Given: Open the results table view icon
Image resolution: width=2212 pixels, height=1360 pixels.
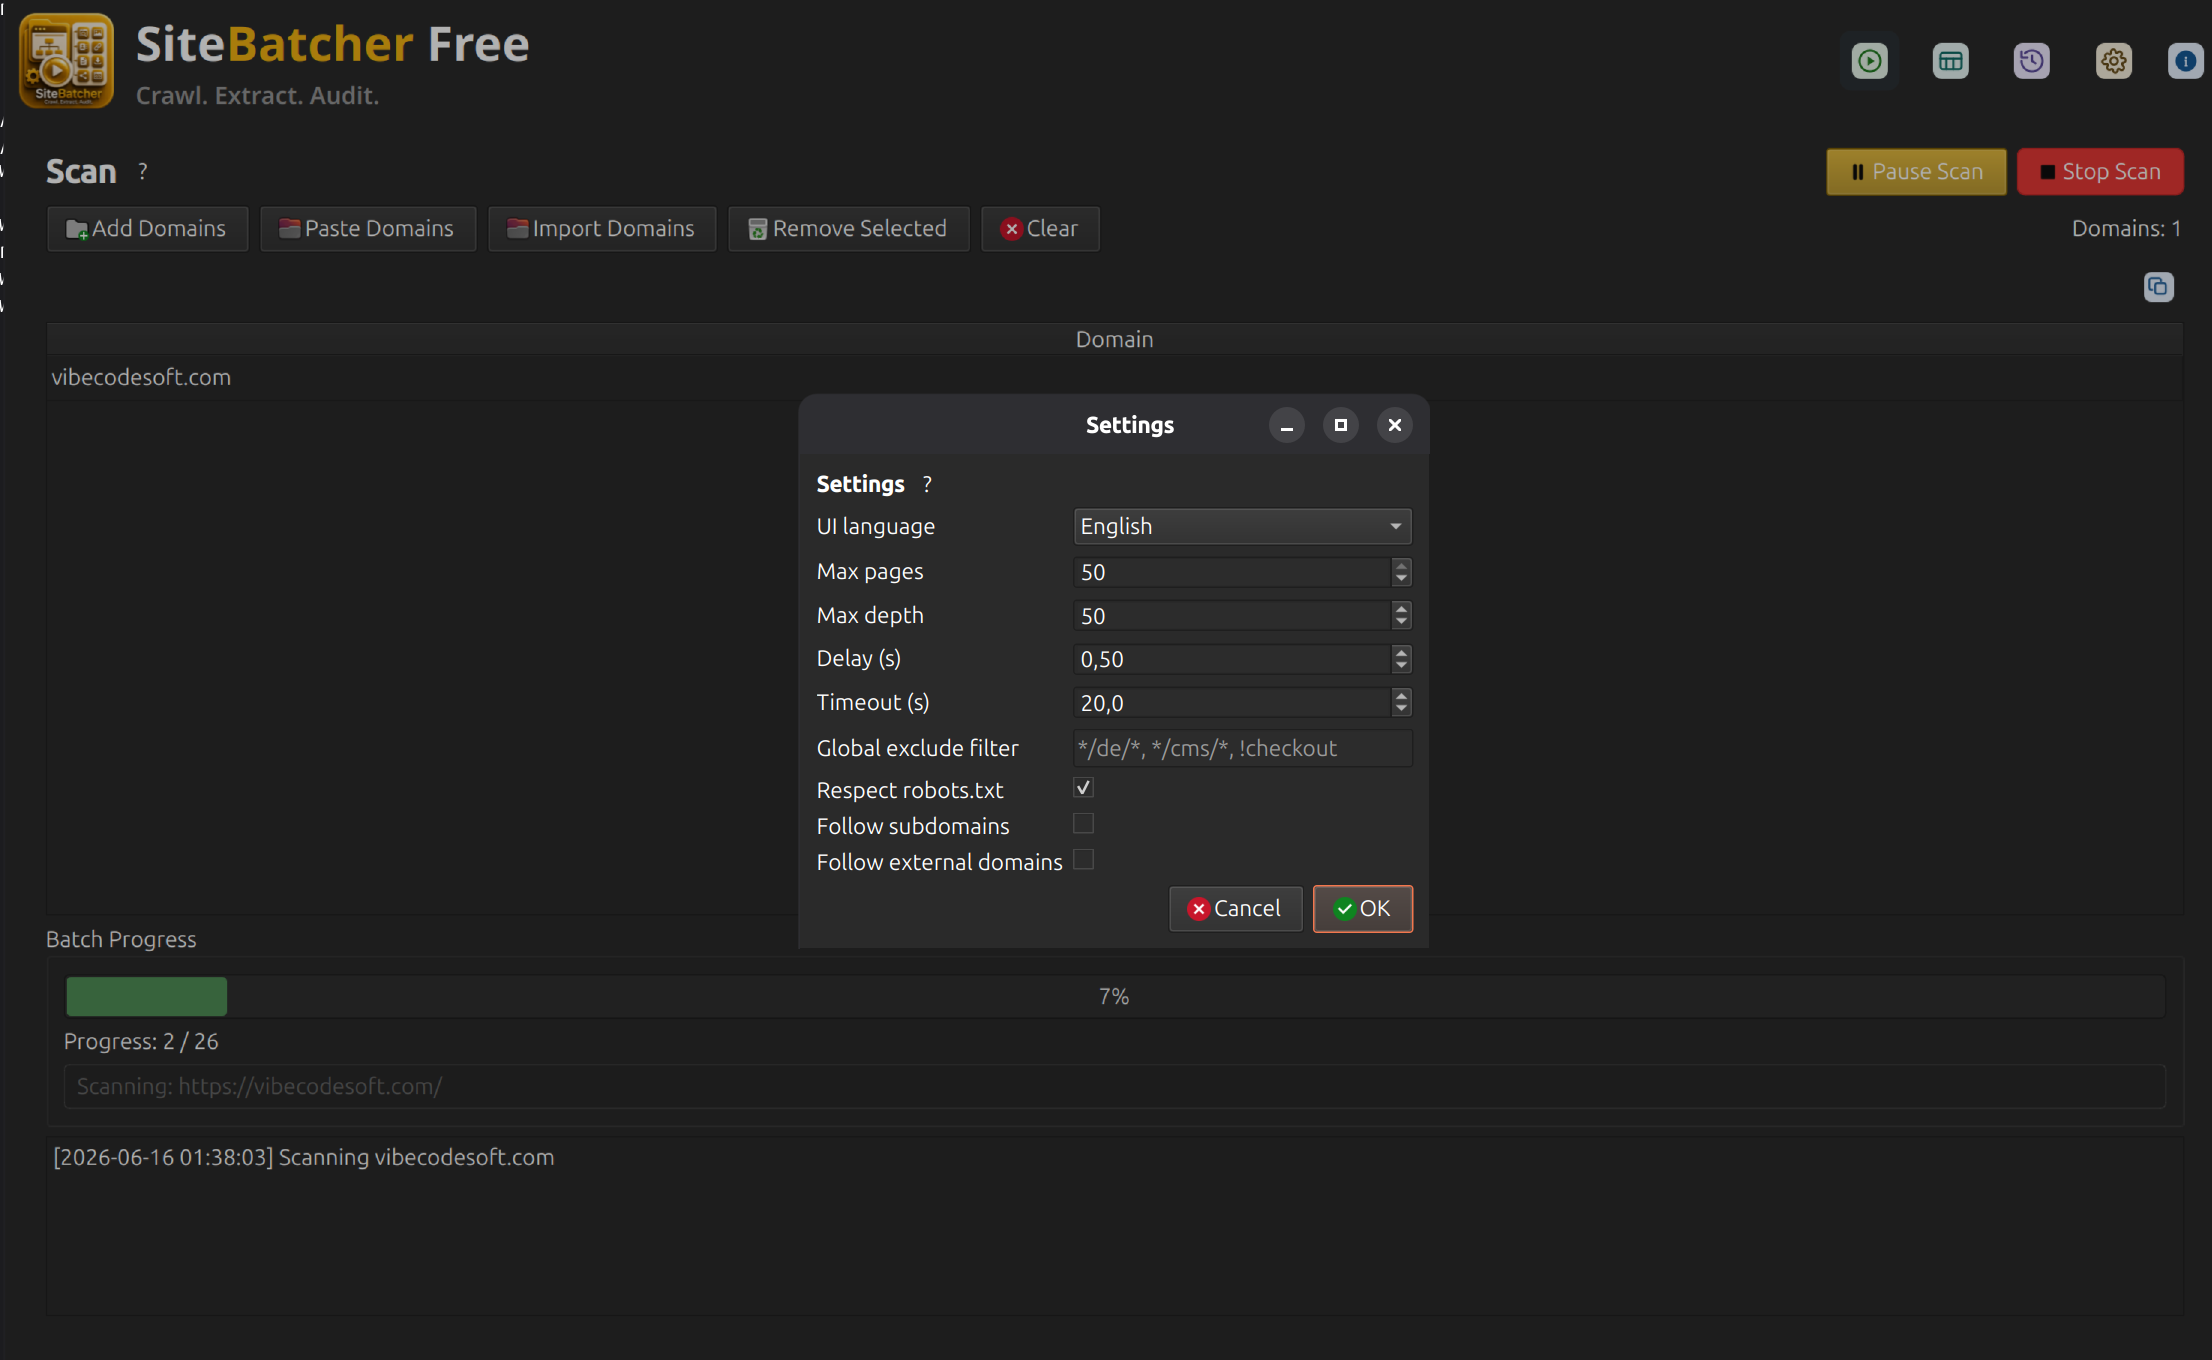Looking at the screenshot, I should pyautogui.click(x=1950, y=61).
